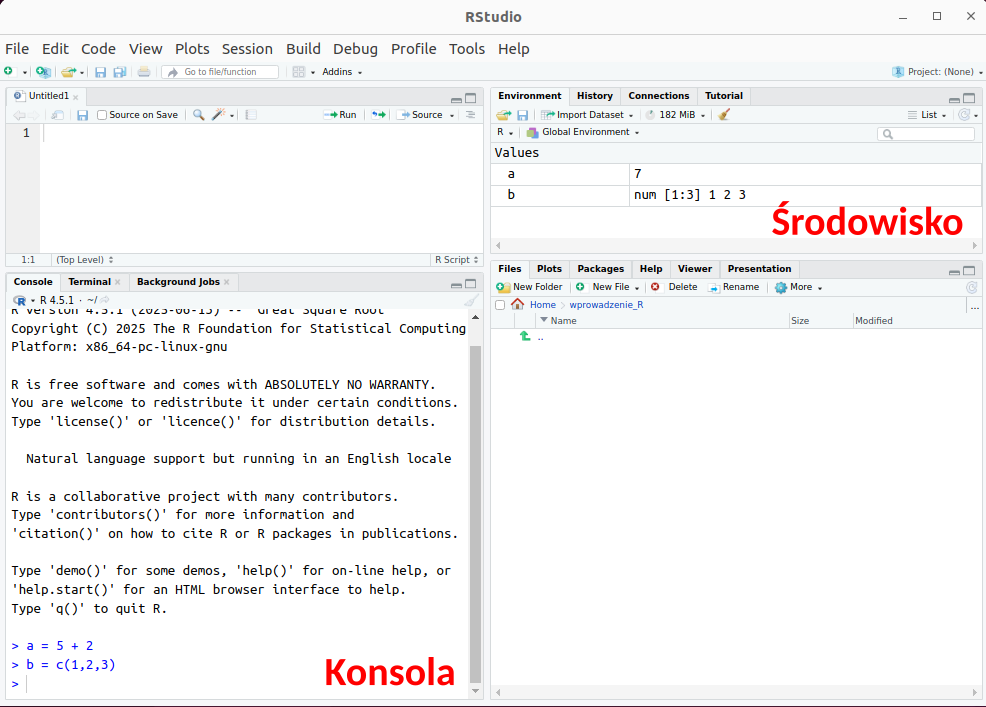
Task: Click the Run button
Action: pyautogui.click(x=340, y=114)
